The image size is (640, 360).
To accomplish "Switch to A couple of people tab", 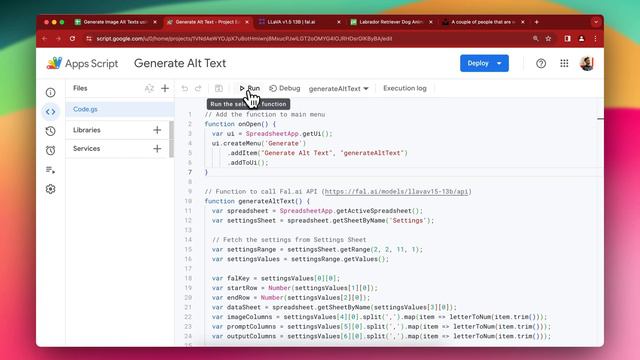I will 482,22.
